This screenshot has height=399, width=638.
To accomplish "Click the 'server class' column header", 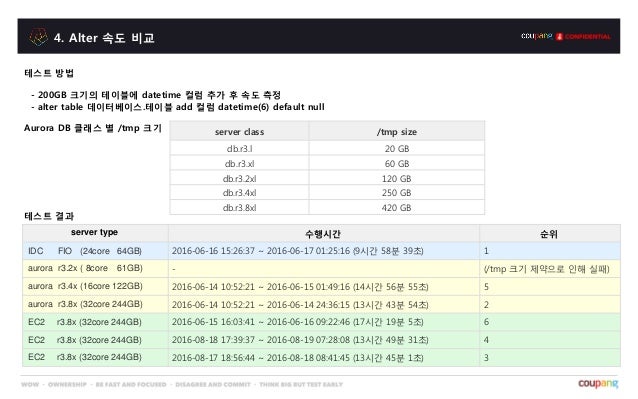I will pos(239,131).
